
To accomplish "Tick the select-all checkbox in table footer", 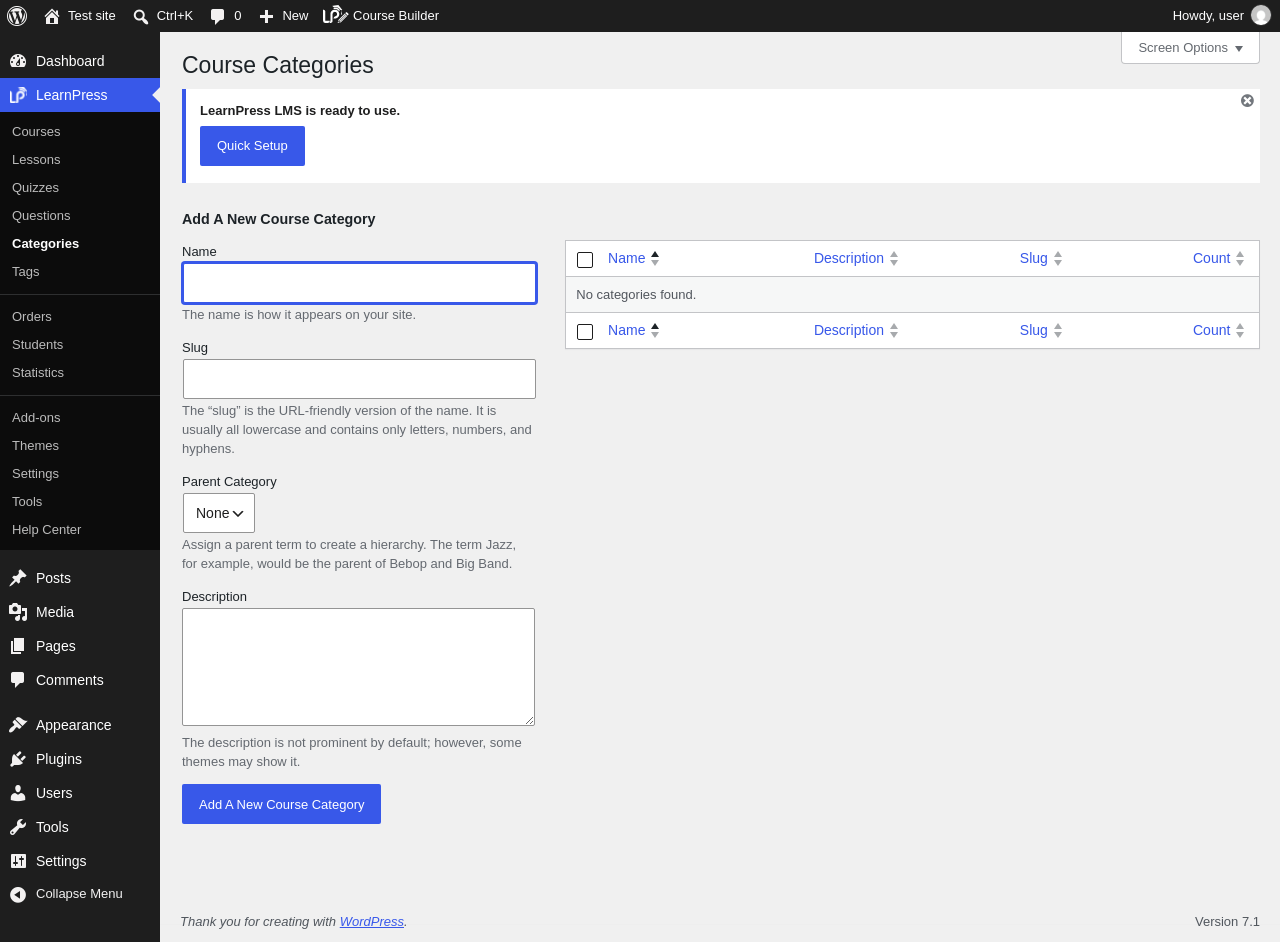I will tap(585, 332).
